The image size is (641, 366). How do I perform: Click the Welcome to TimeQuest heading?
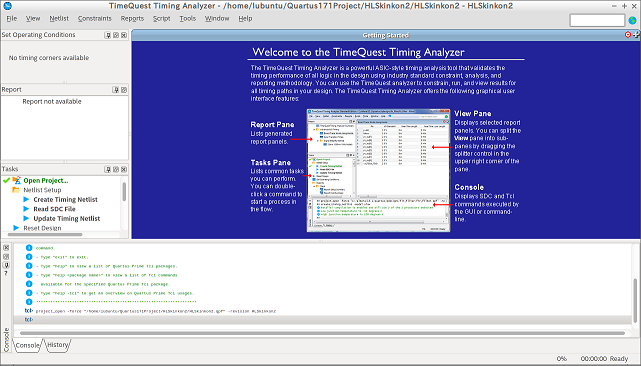coord(358,52)
